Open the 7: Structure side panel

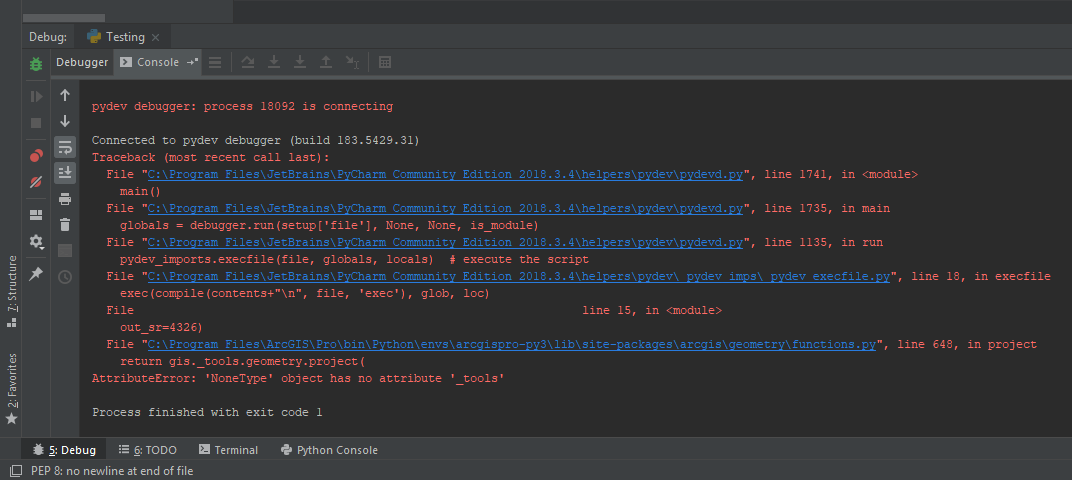tap(12, 291)
